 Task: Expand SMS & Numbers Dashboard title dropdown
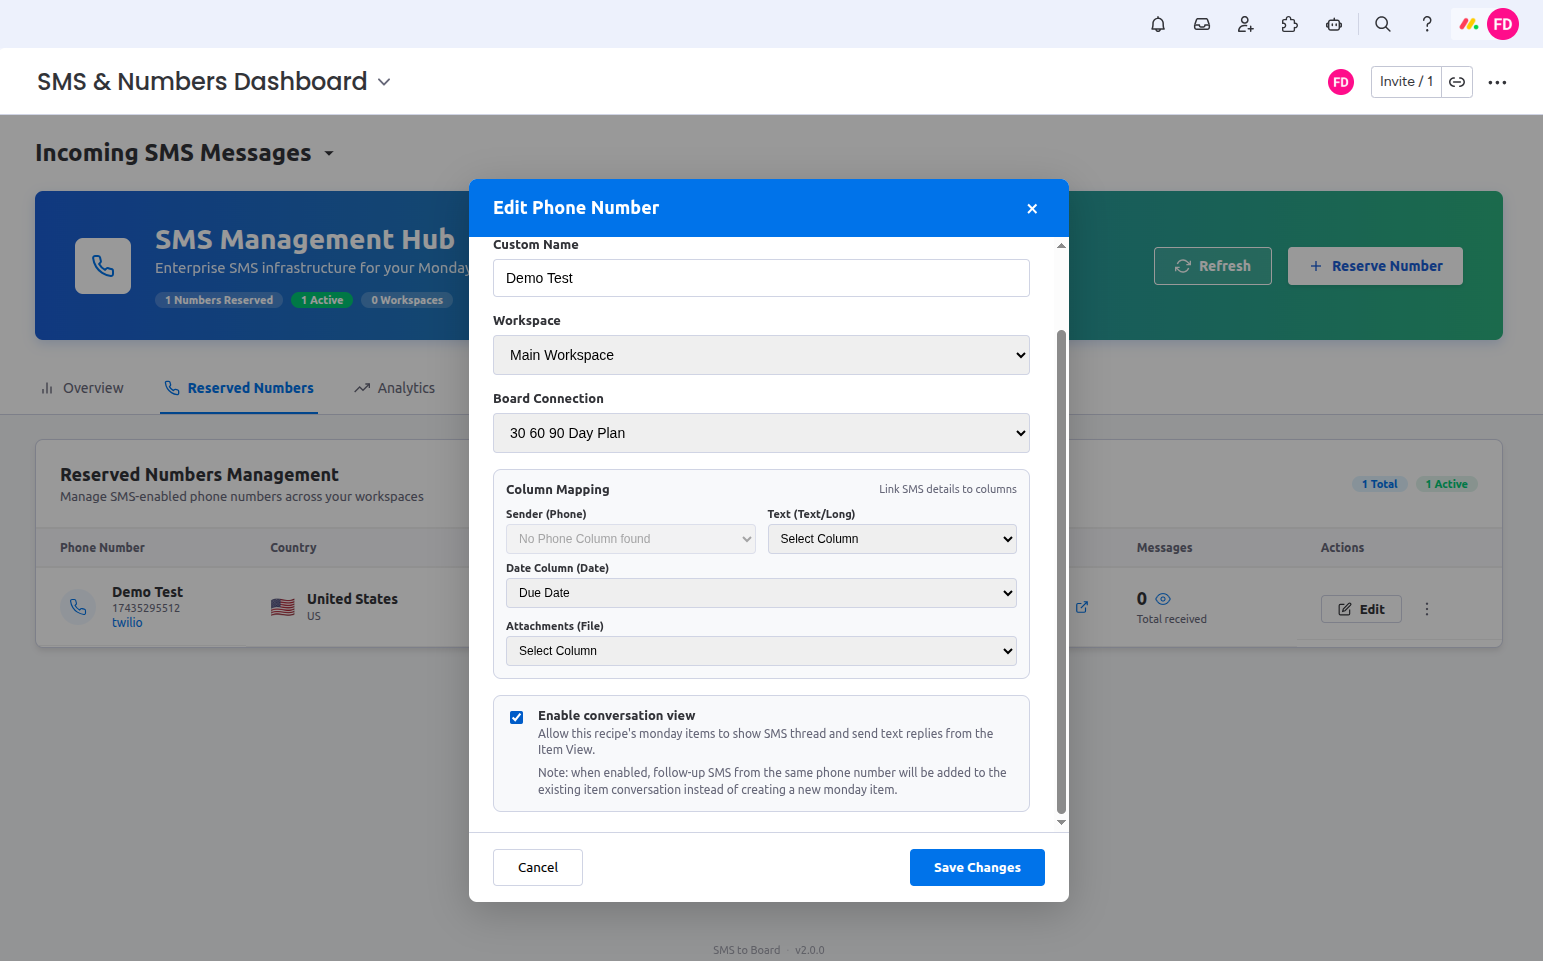(x=384, y=82)
